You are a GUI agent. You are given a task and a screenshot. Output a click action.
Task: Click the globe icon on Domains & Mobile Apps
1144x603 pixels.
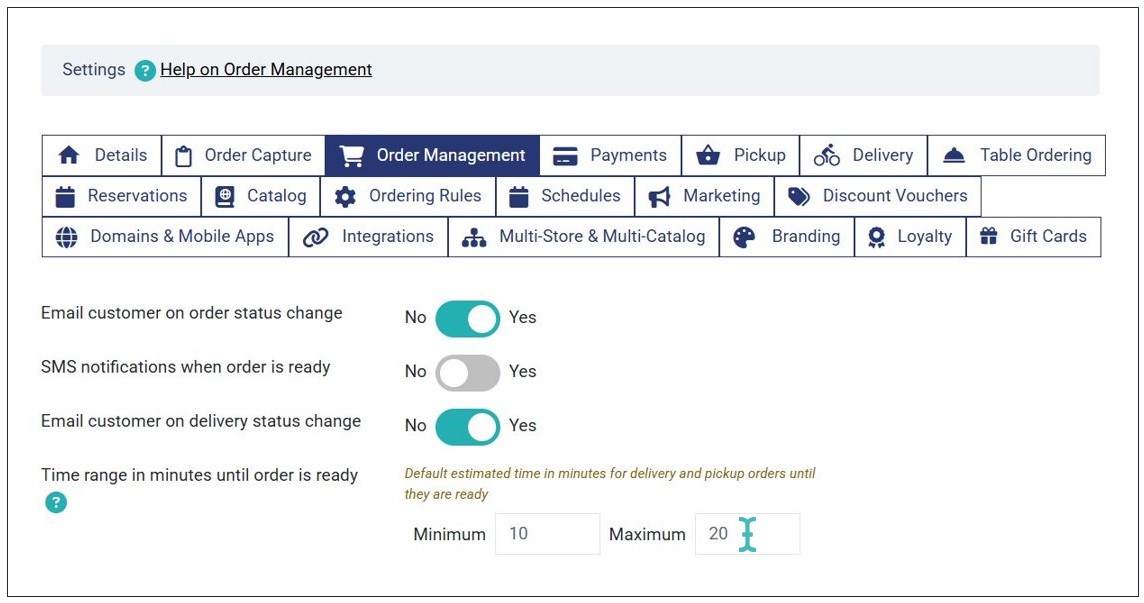66,237
